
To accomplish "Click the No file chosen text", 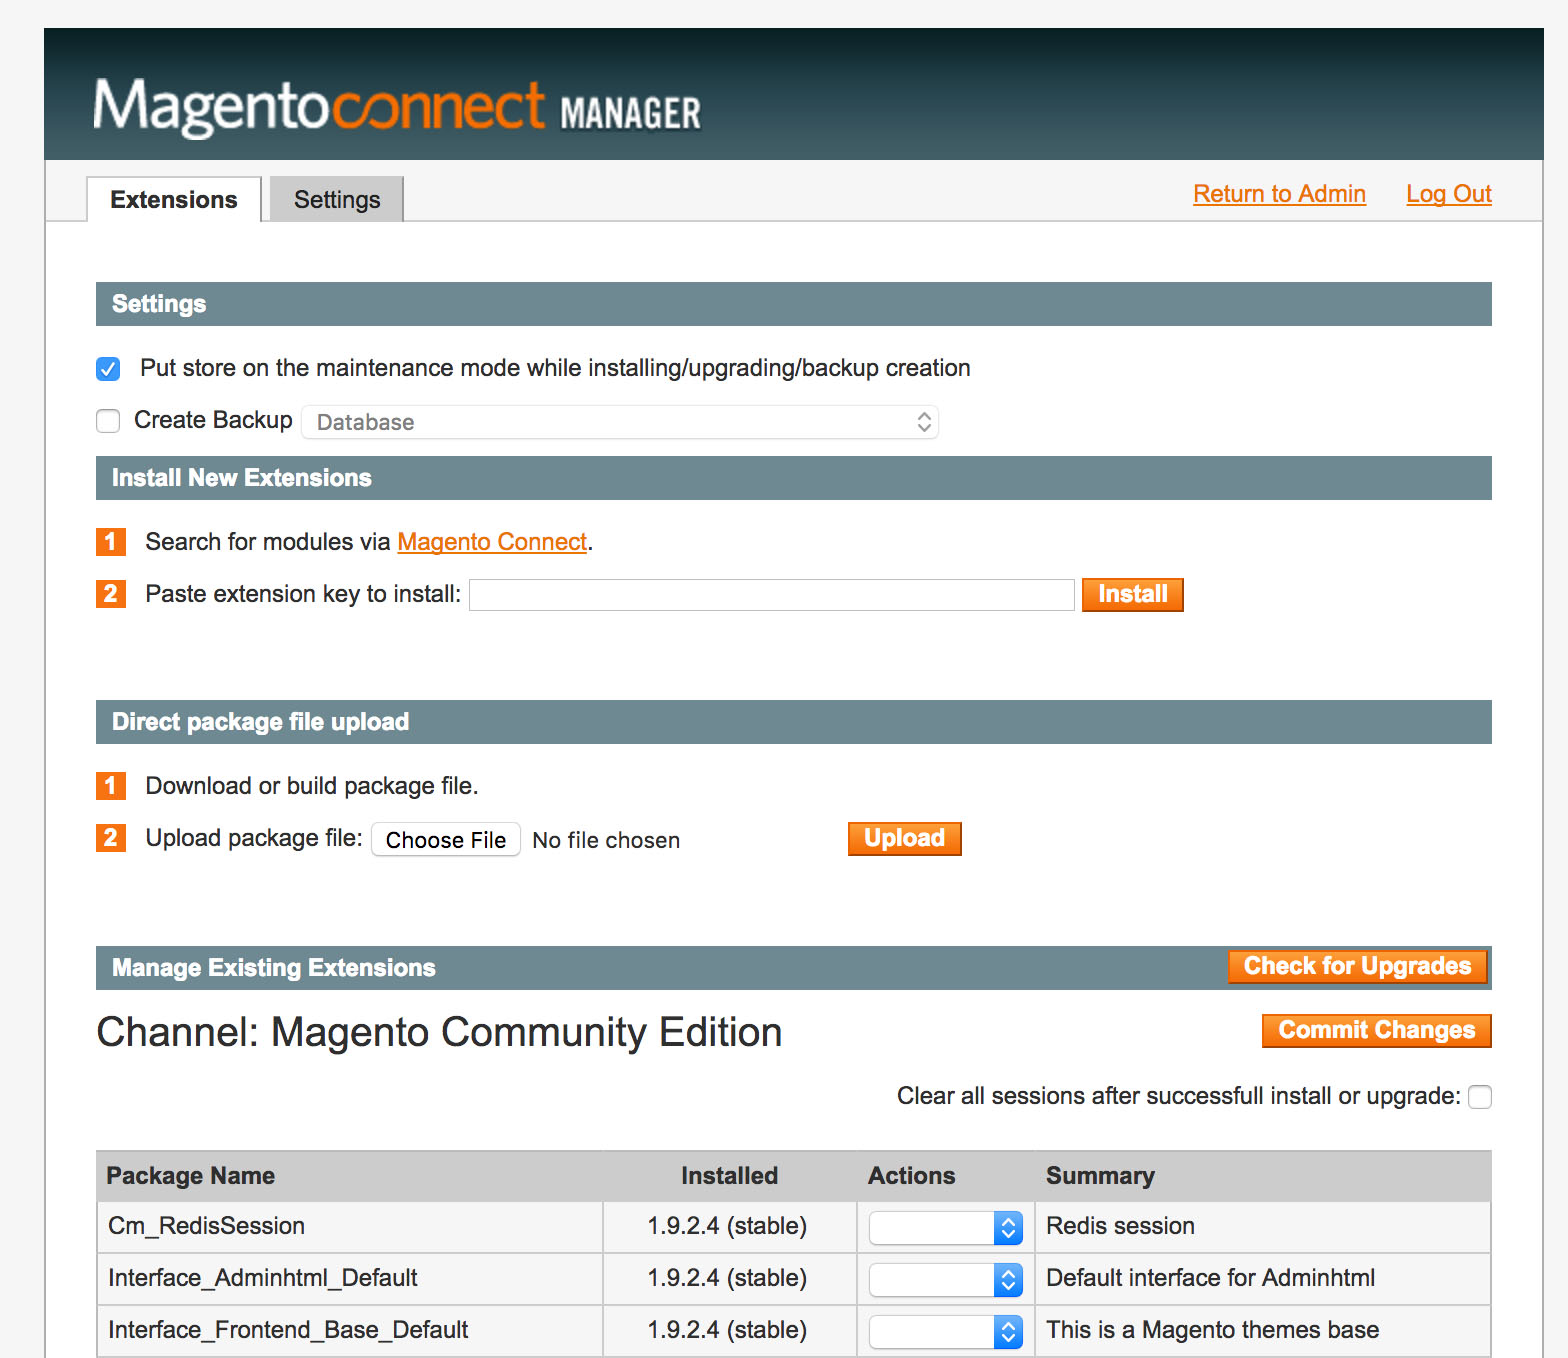I will point(606,840).
